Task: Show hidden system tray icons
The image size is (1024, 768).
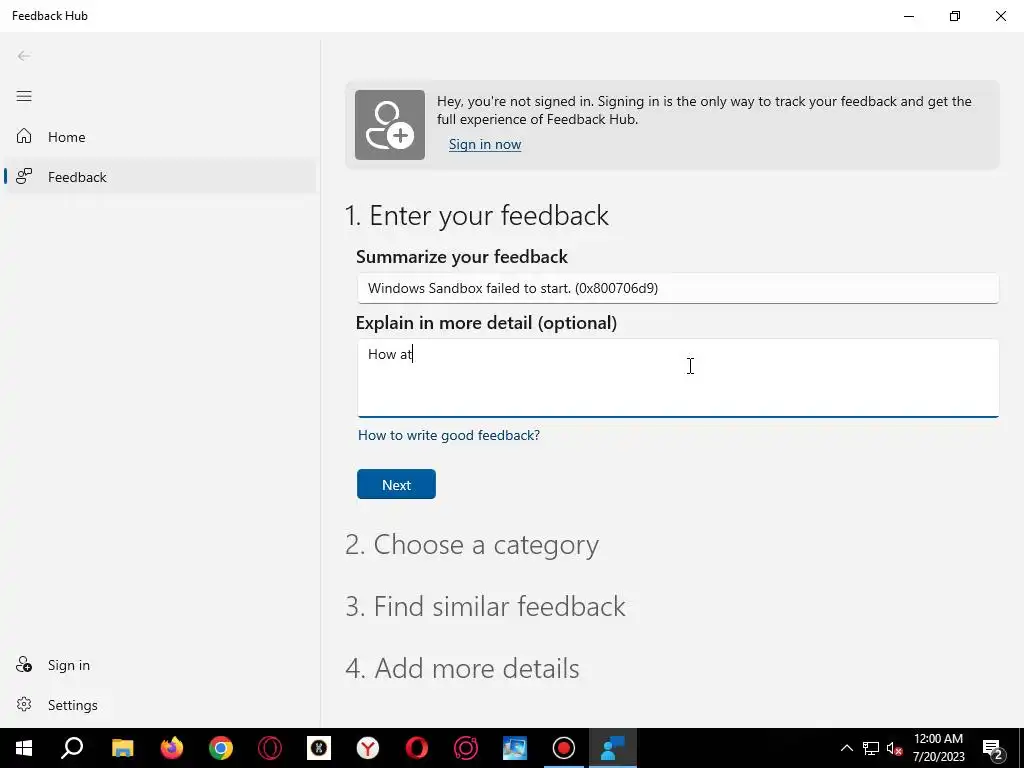Action: 846,748
